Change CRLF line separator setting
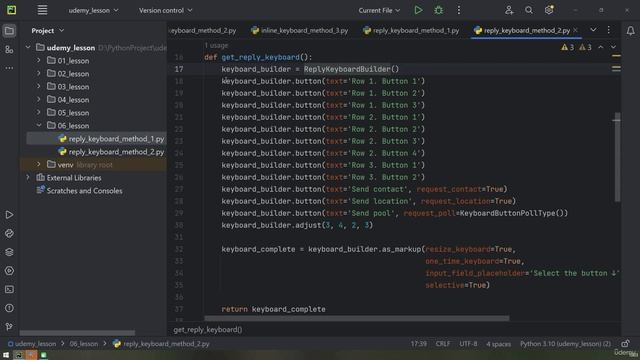 [443, 344]
